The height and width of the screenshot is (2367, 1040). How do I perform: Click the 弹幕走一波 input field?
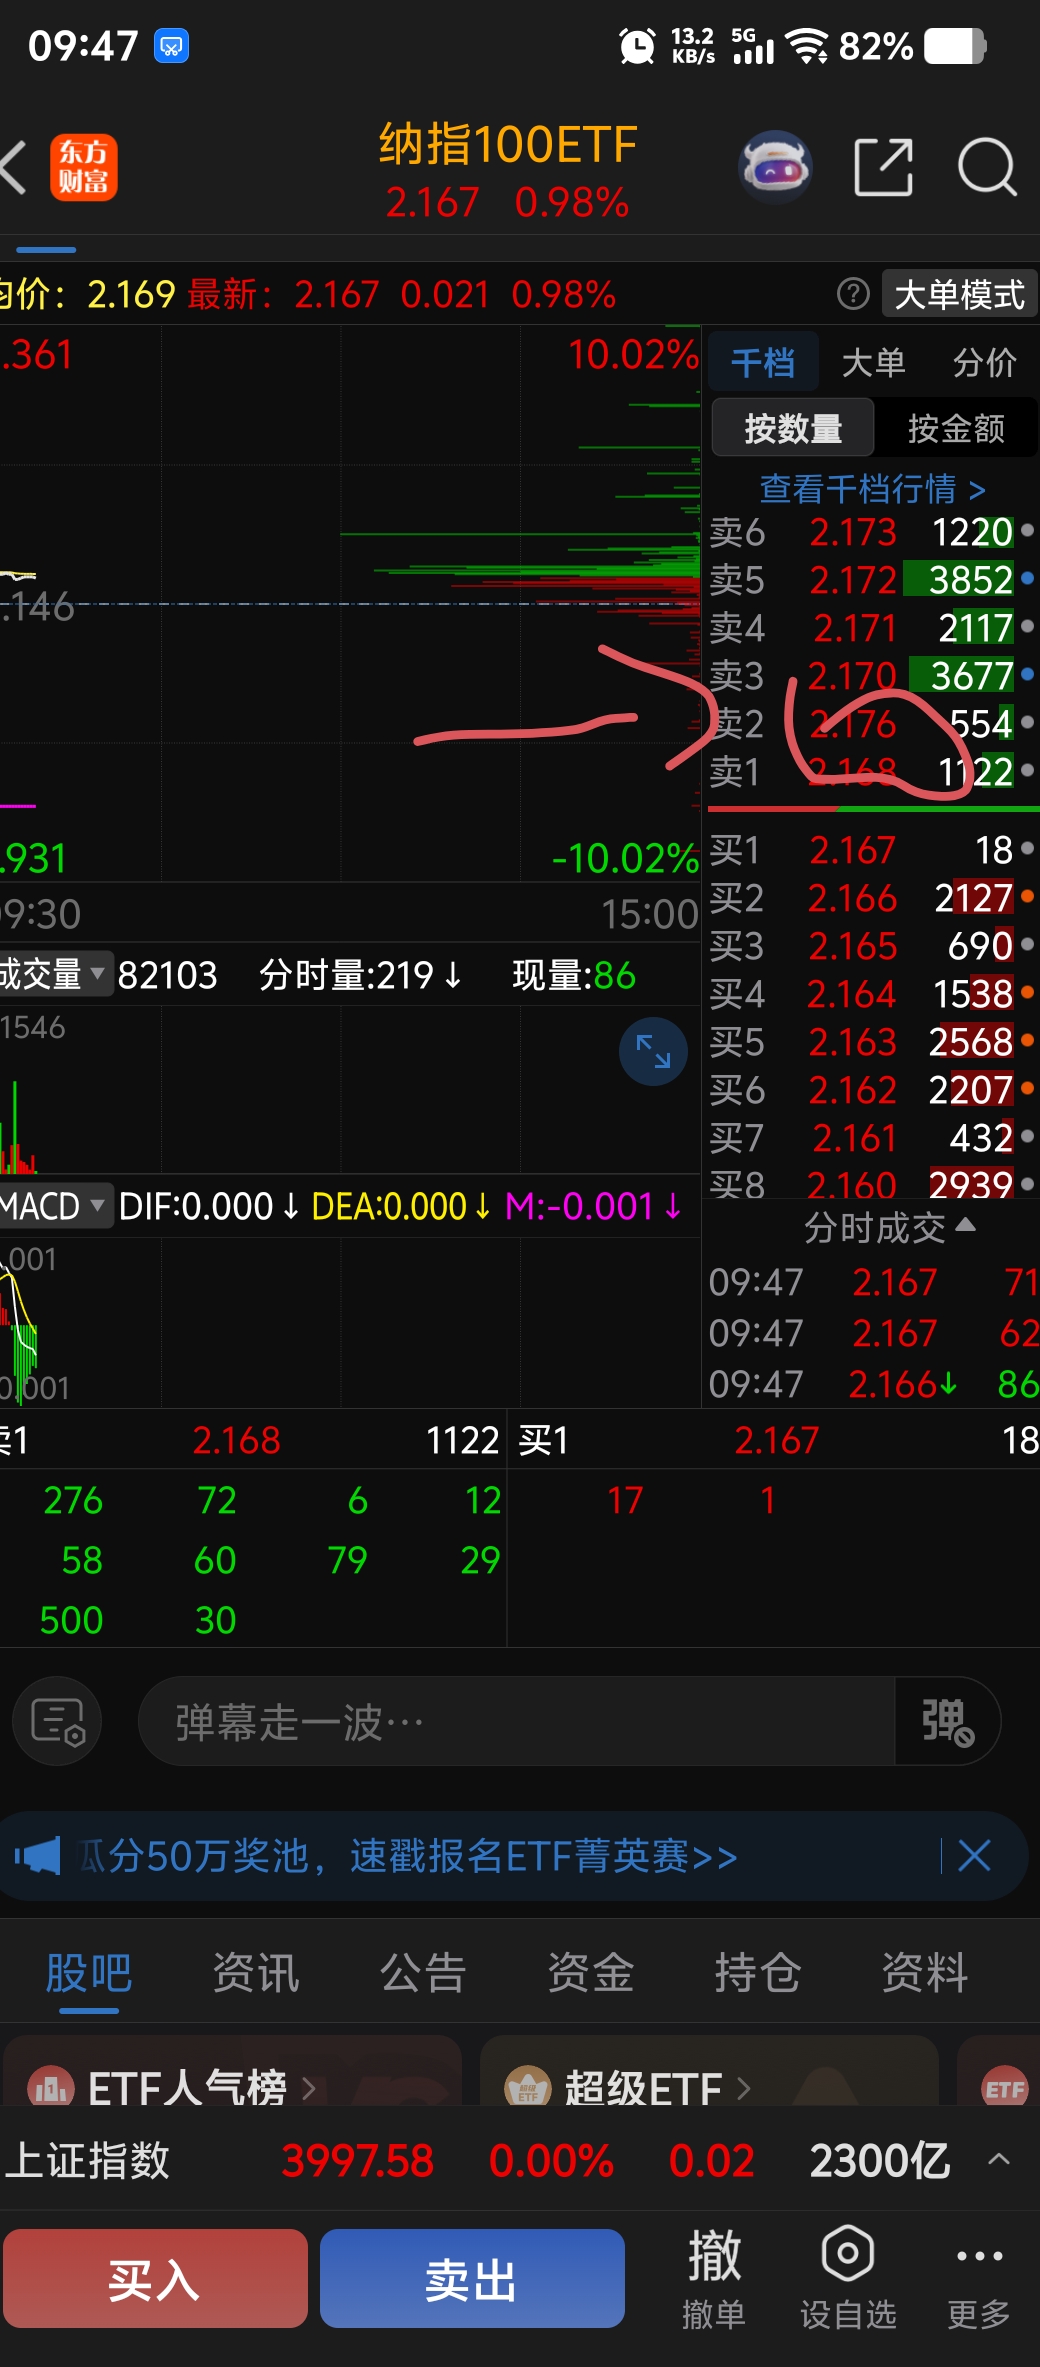point(516,1721)
